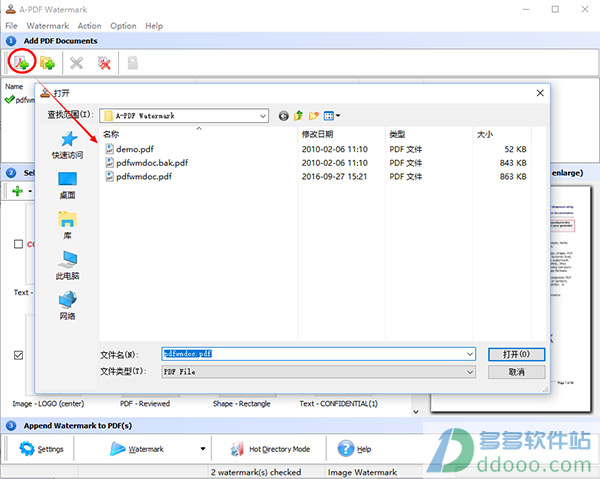Click the Watermark play arrow button
The width and height of the screenshot is (600, 479).
pyautogui.click(x=137, y=449)
